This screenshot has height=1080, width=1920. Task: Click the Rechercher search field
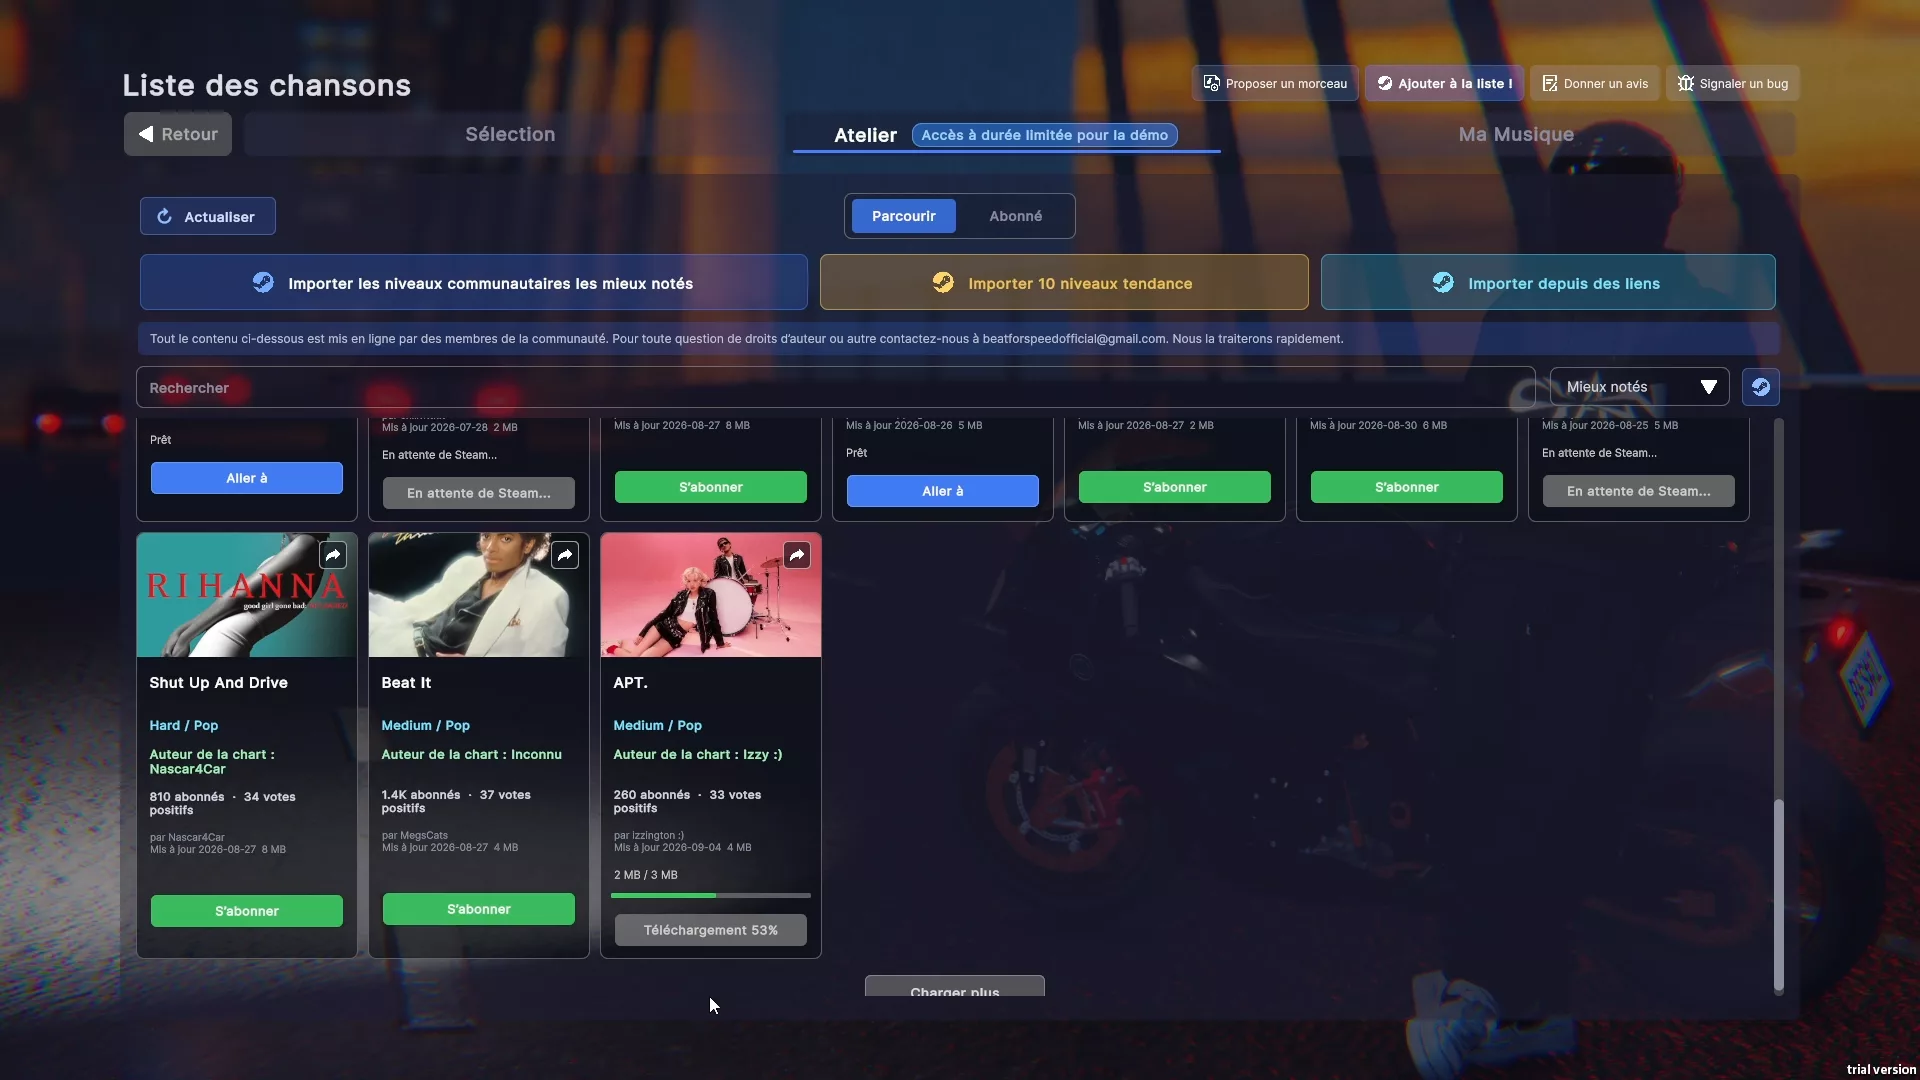[x=836, y=388]
